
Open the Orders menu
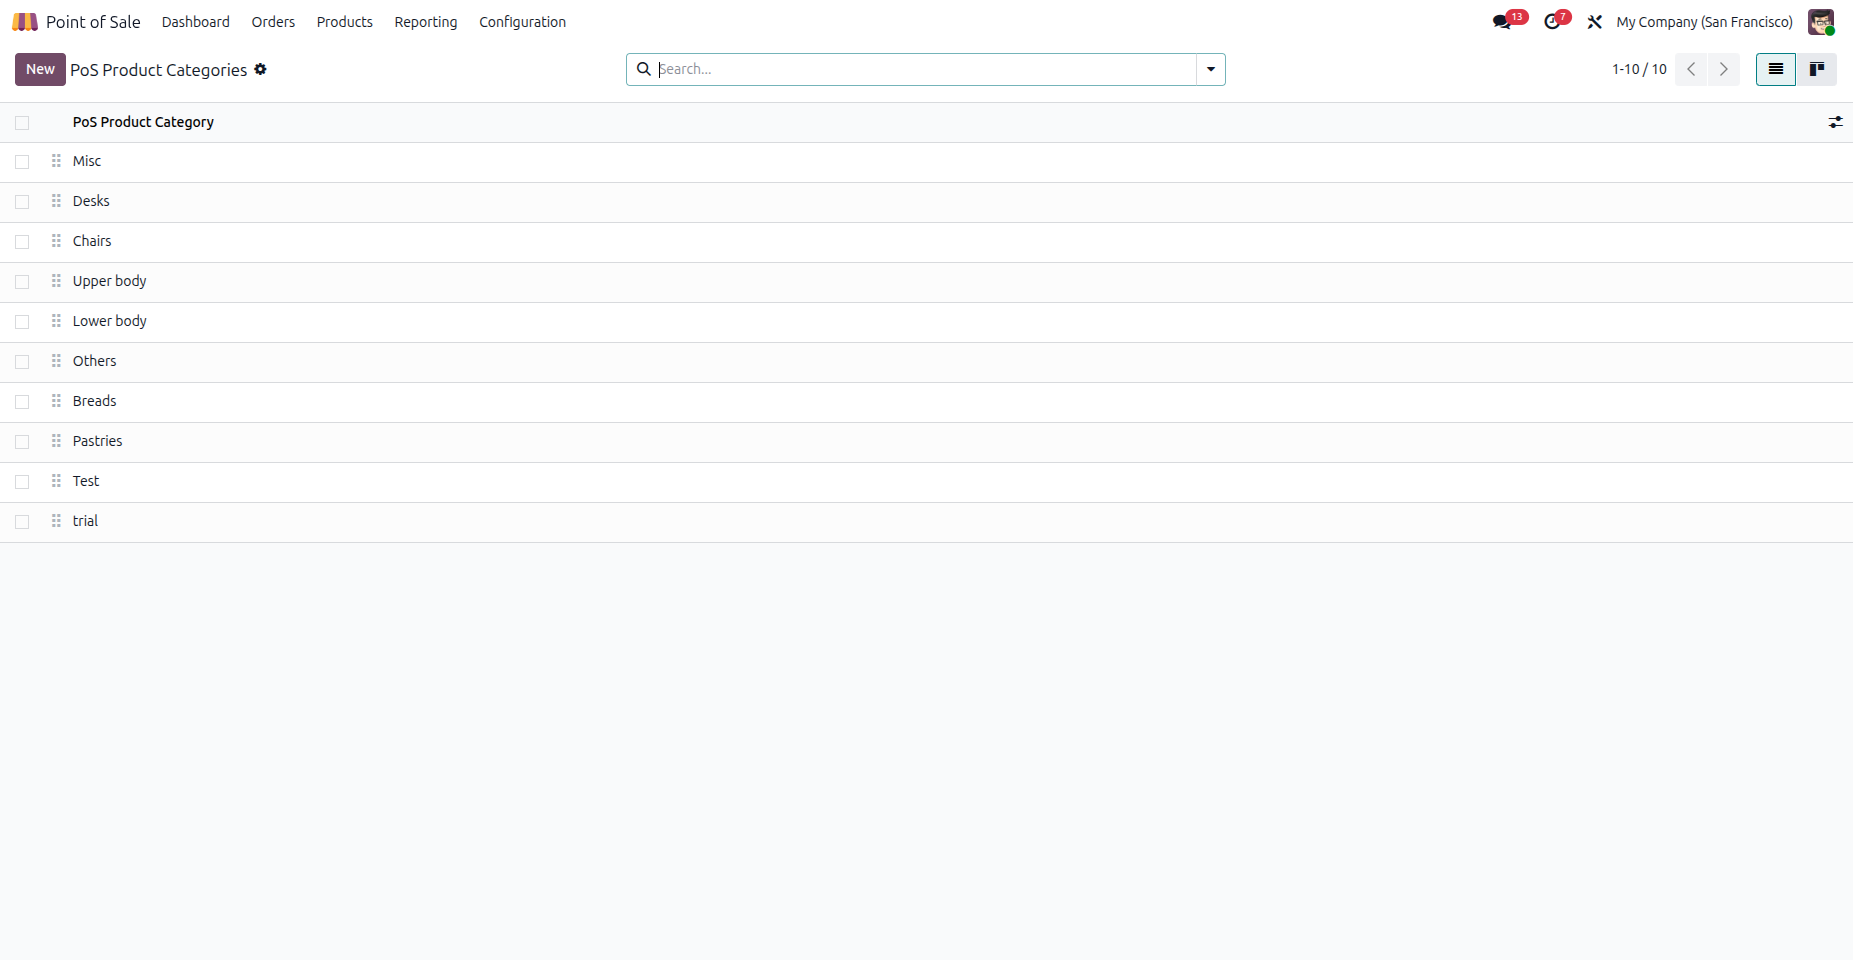tap(273, 22)
